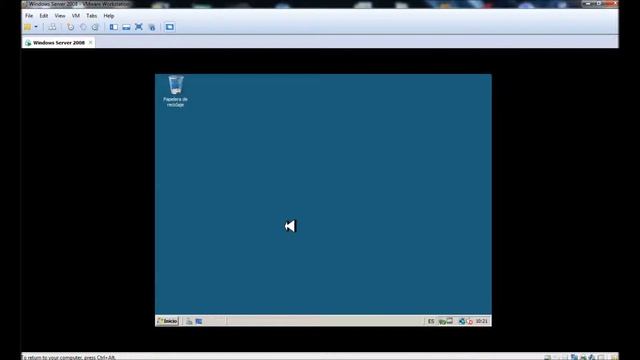Close the Windows Server 2008 tab

pyautogui.click(x=90, y=42)
